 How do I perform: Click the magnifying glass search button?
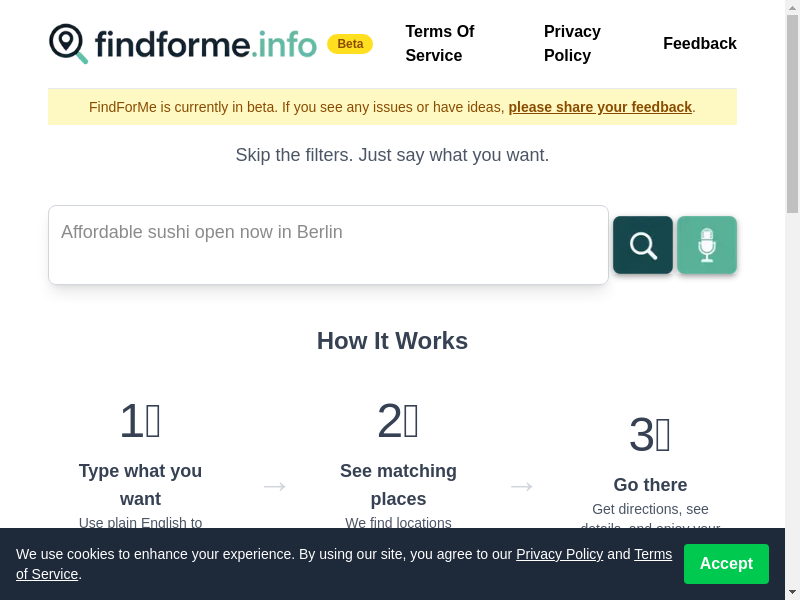pos(643,245)
